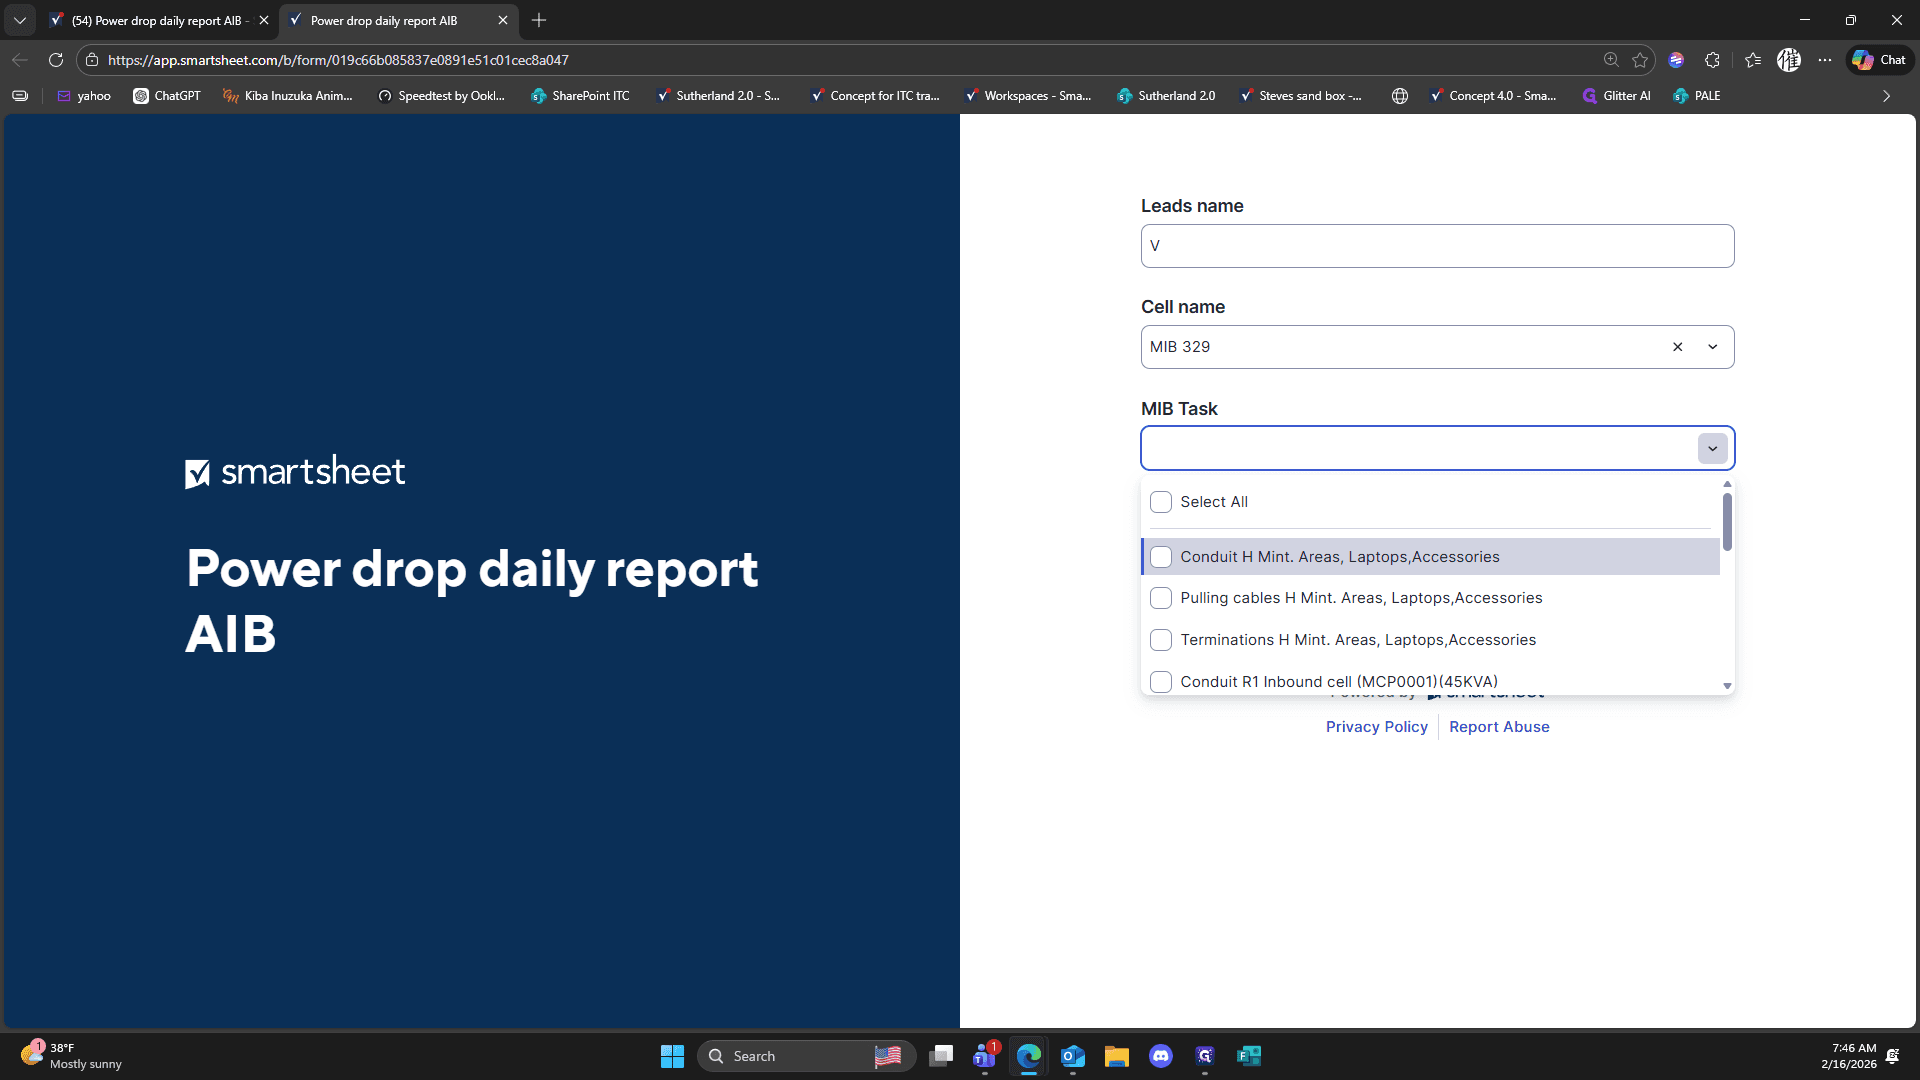
Task: Click the dropdown list scrollbar thumb
Action: click(1727, 521)
